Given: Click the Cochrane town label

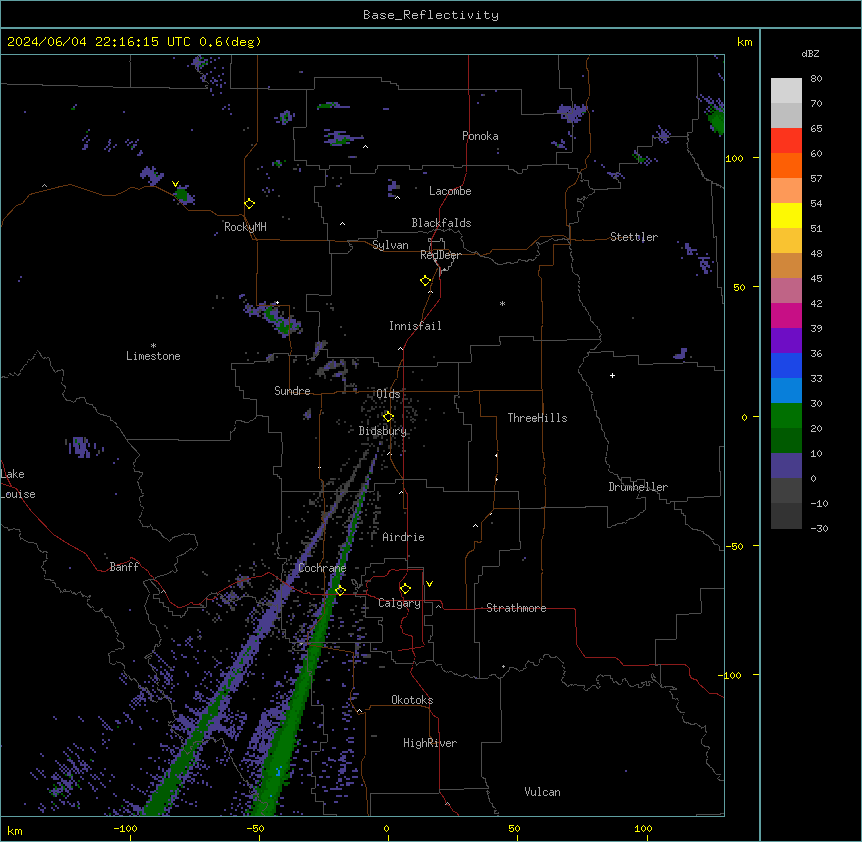Looking at the screenshot, I should point(322,568).
